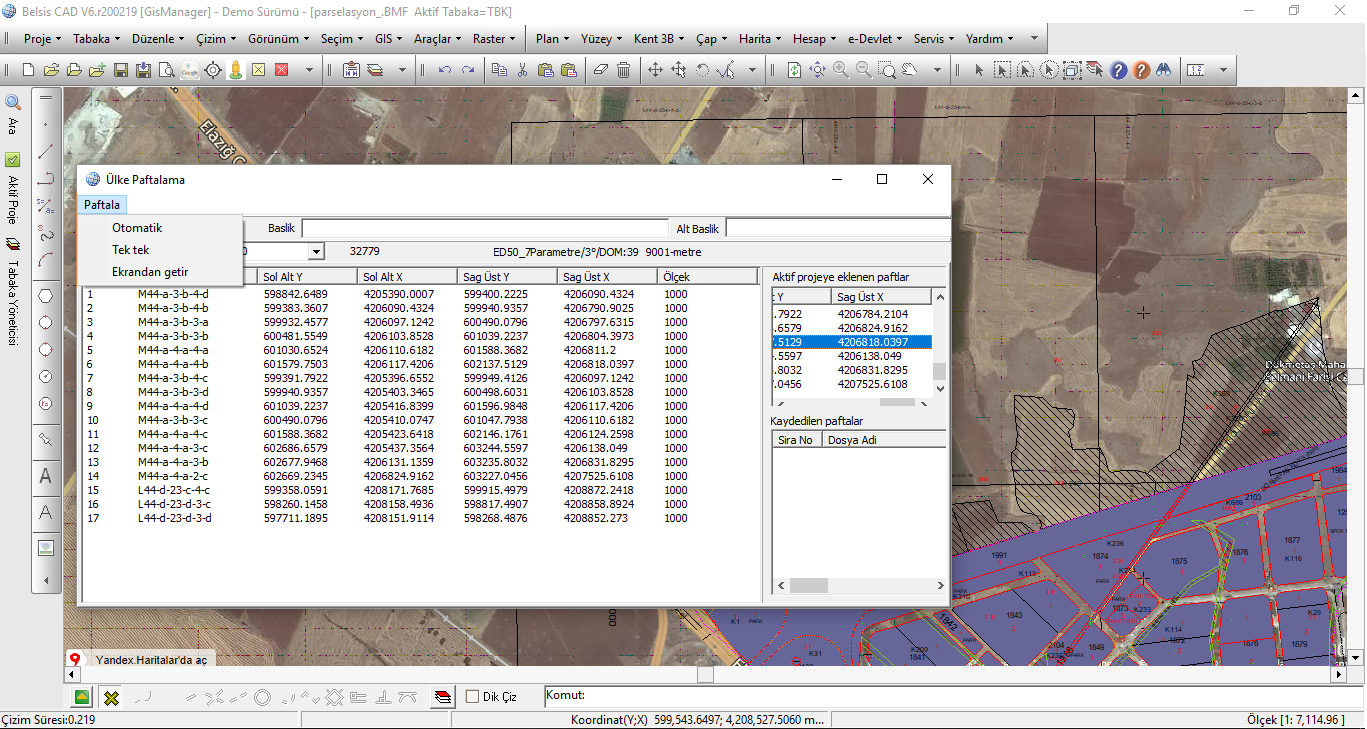
Task: Click the New file icon in the toolbar
Action: click(x=28, y=70)
